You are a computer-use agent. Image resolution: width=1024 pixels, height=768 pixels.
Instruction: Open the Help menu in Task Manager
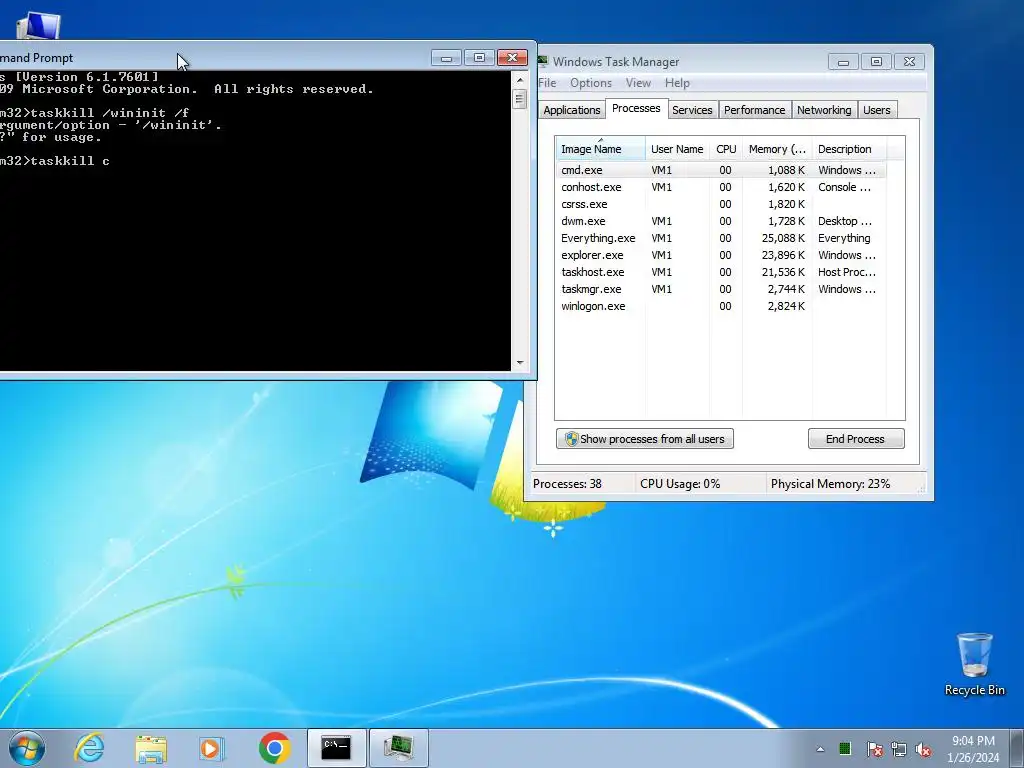(x=677, y=83)
